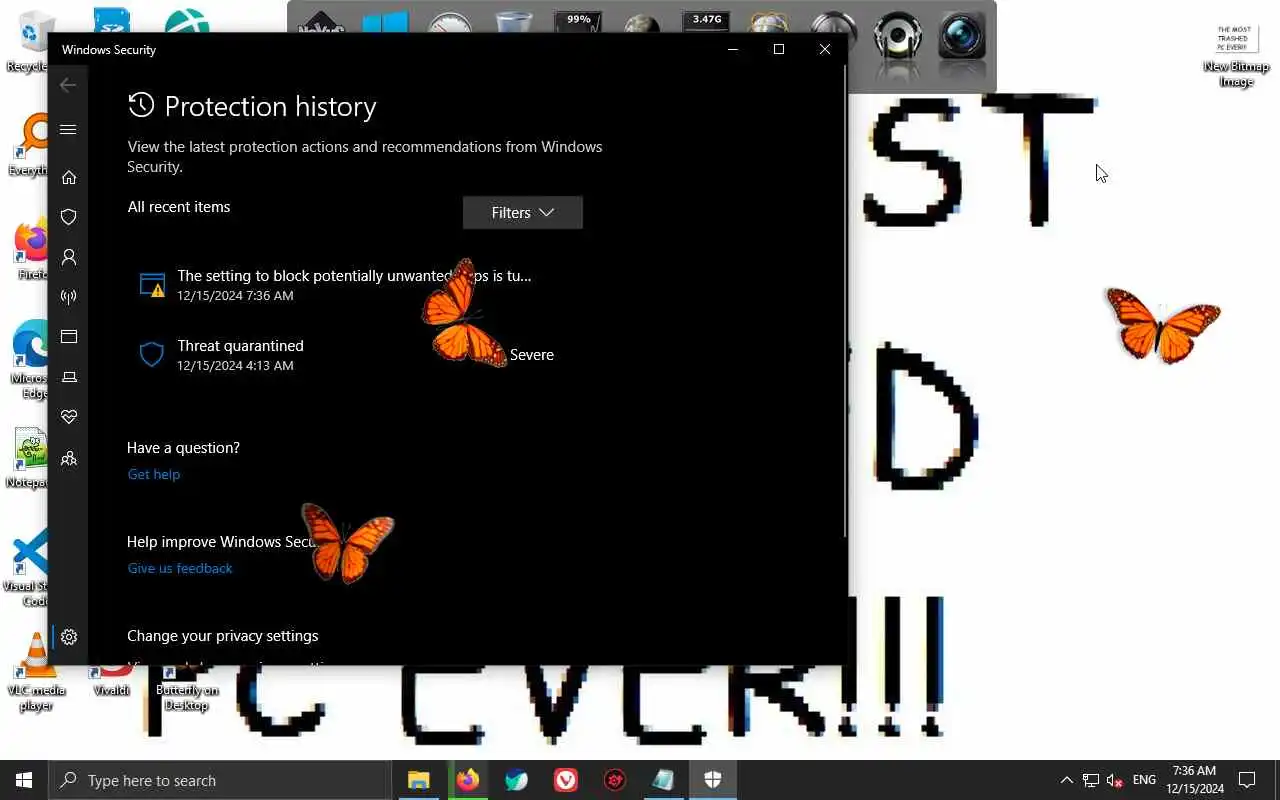The width and height of the screenshot is (1280, 800).
Task: Click the Protection history heading icon
Action: 141,105
